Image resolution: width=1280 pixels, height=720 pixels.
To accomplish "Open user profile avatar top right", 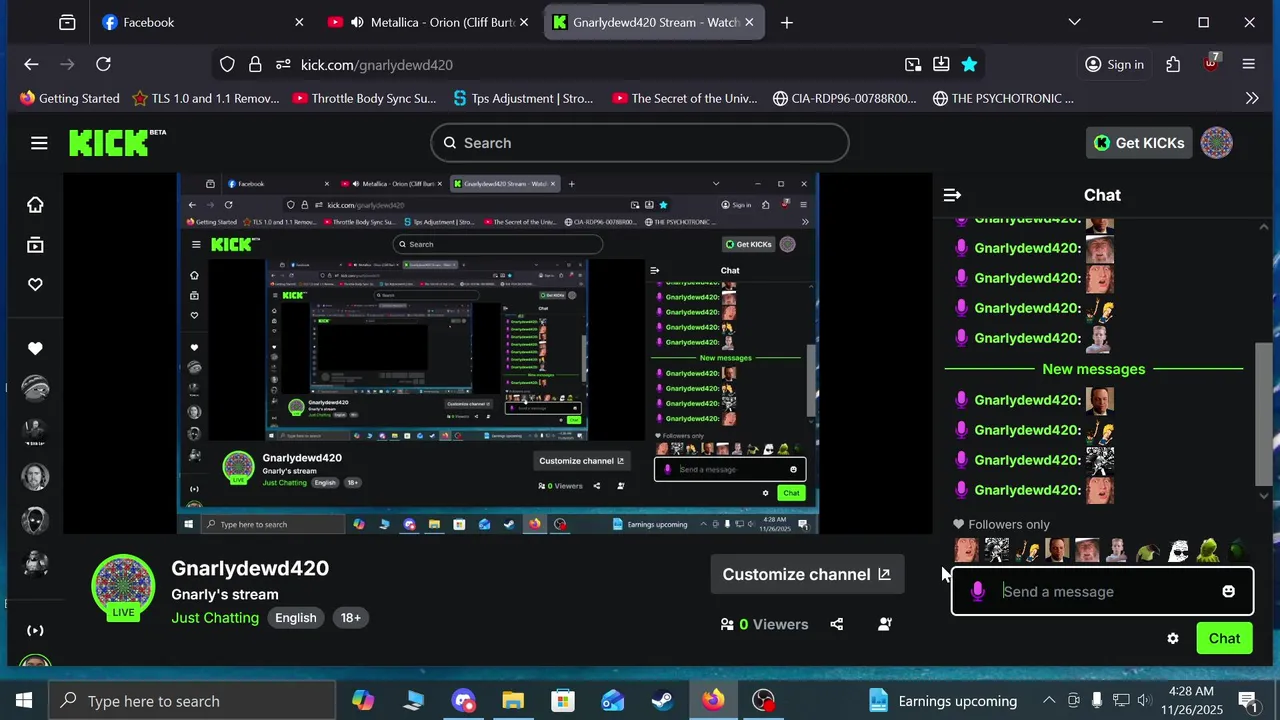I will tap(1216, 143).
